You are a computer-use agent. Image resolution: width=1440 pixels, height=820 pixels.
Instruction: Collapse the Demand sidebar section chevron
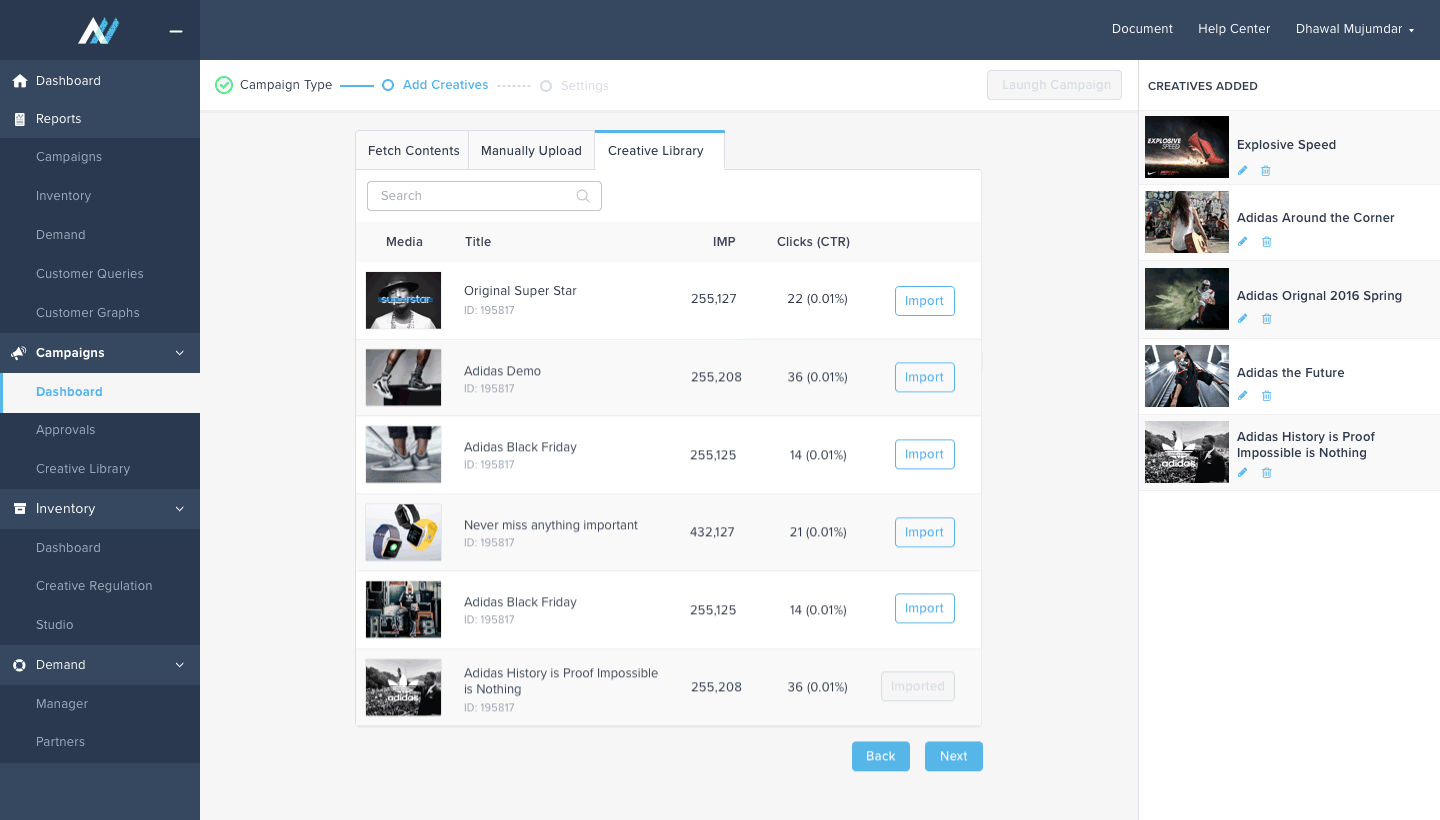(x=180, y=665)
